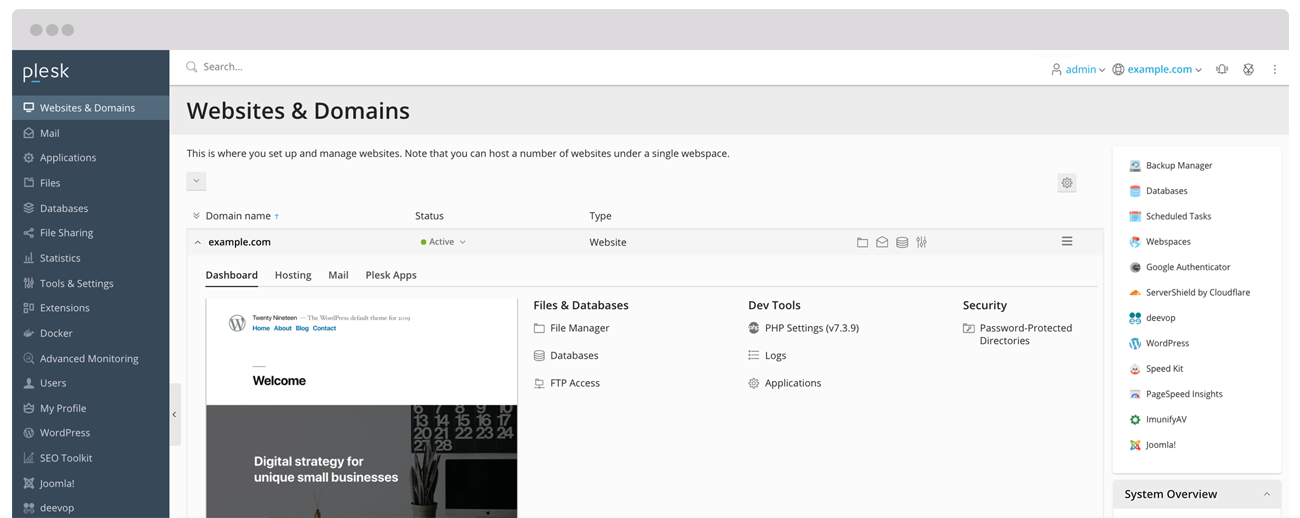The height and width of the screenshot is (518, 1300).
Task: Expand the example.com subscription dropdown
Action: tap(1158, 70)
